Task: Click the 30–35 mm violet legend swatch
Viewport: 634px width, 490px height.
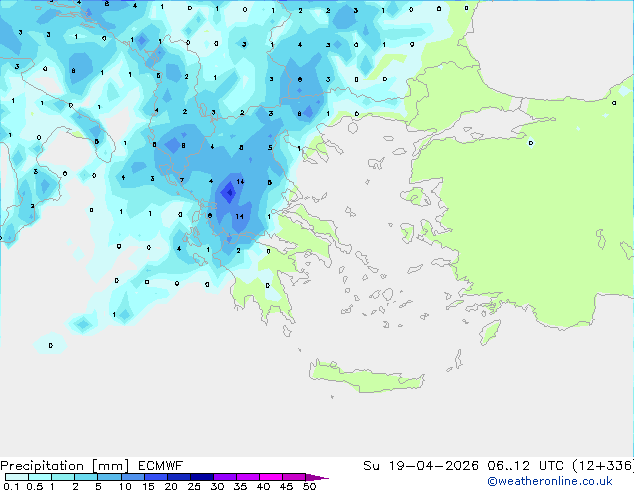Action: [x=225, y=477]
